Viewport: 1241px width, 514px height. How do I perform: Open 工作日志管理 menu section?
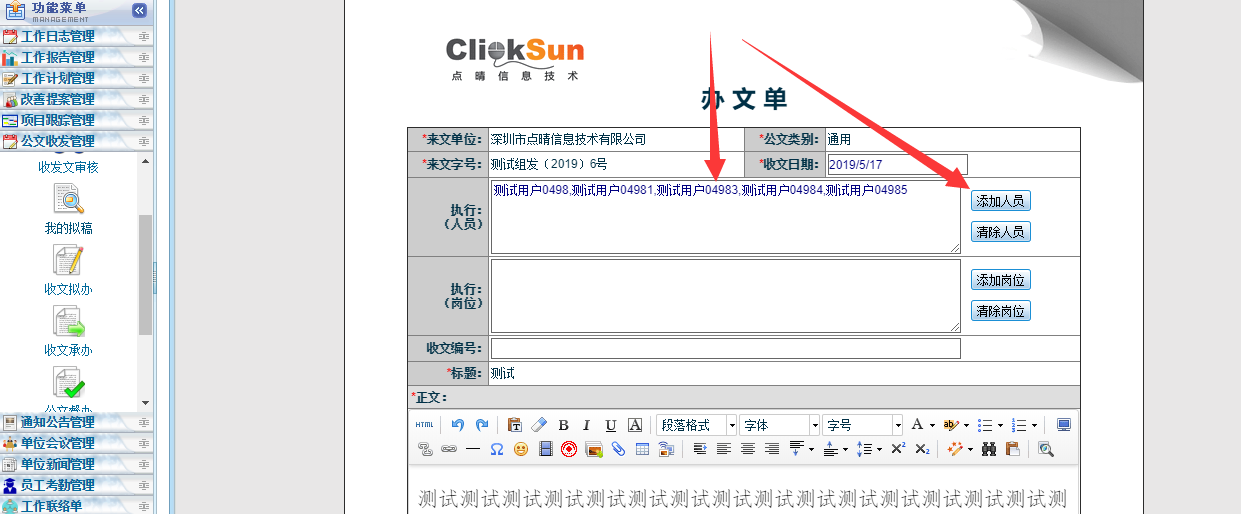tap(77, 37)
